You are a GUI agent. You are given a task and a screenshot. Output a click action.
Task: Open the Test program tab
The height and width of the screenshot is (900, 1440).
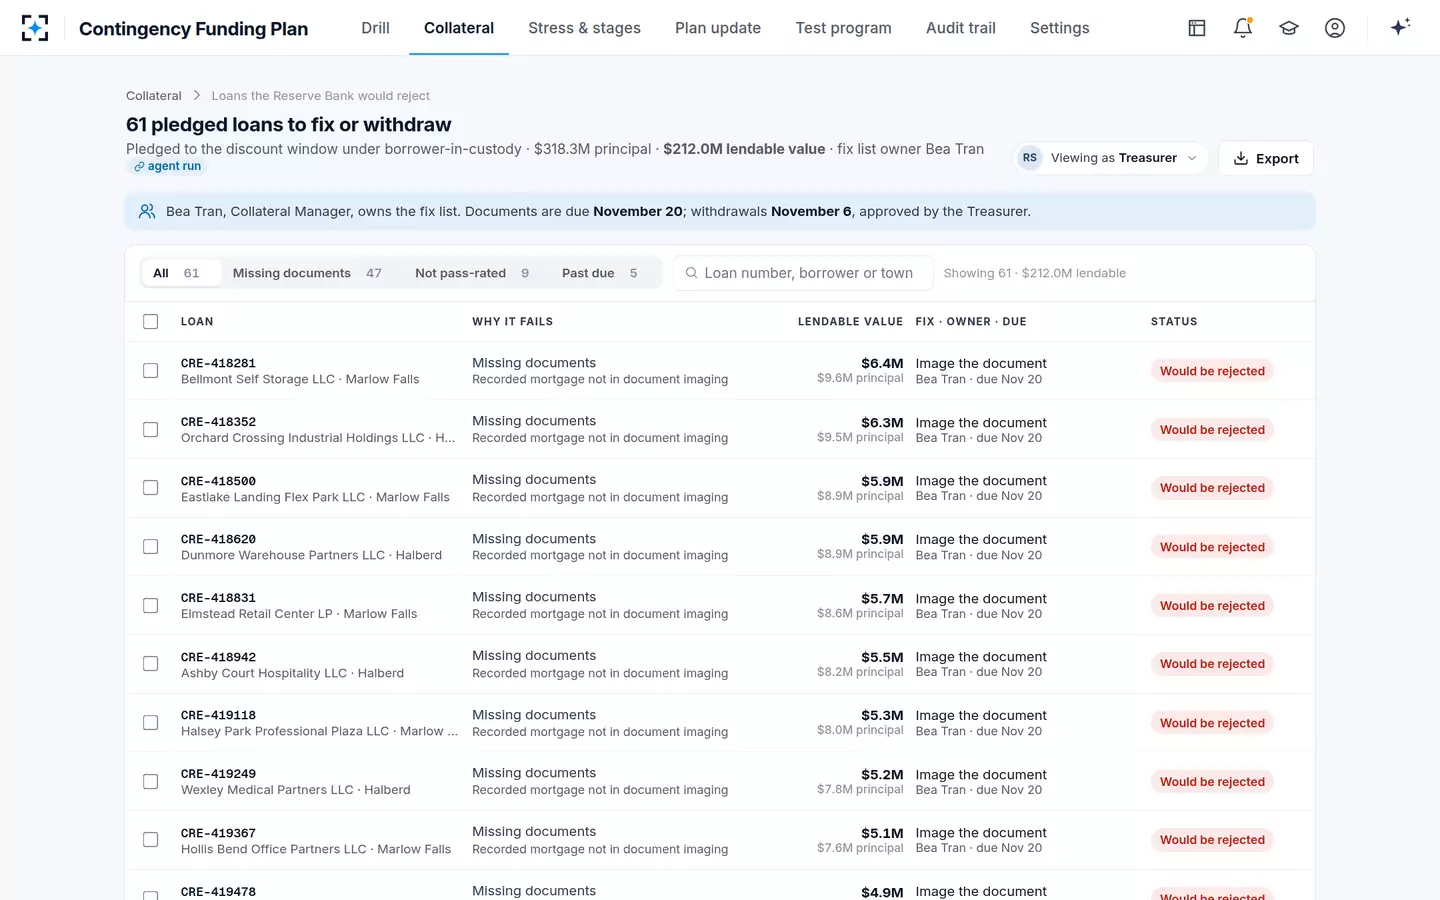coord(843,28)
